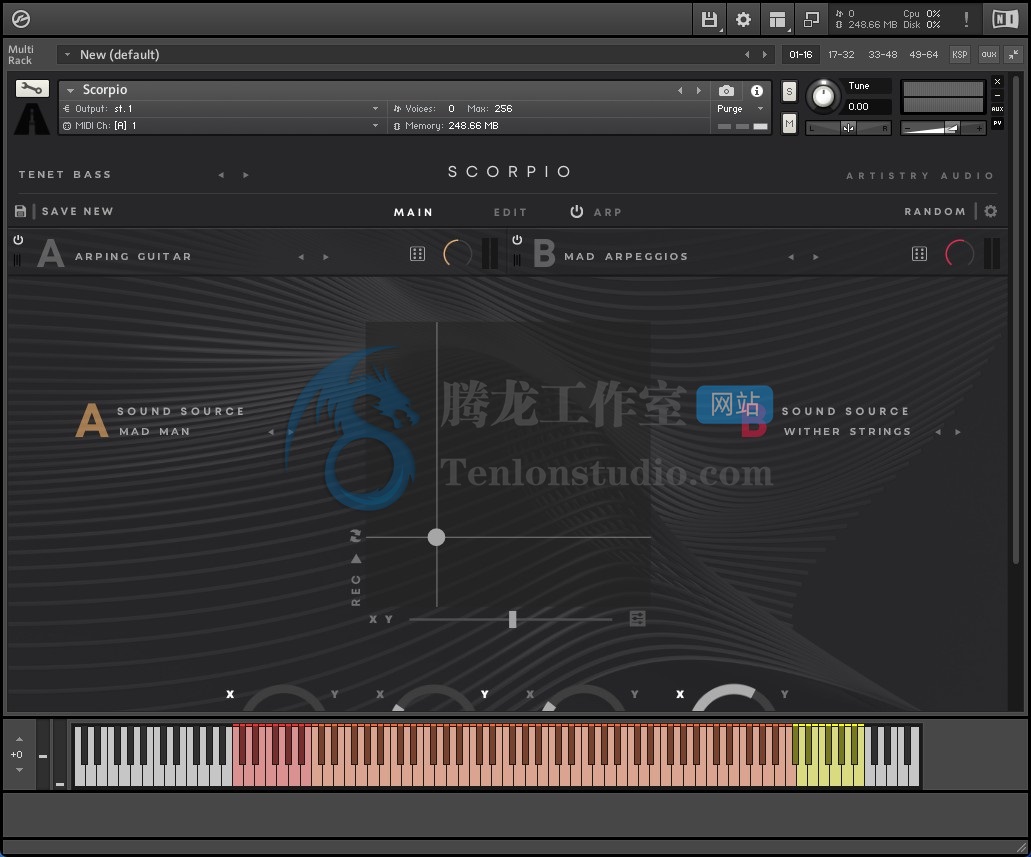Toggle ARP power button
The width and height of the screenshot is (1031, 857).
click(x=577, y=211)
